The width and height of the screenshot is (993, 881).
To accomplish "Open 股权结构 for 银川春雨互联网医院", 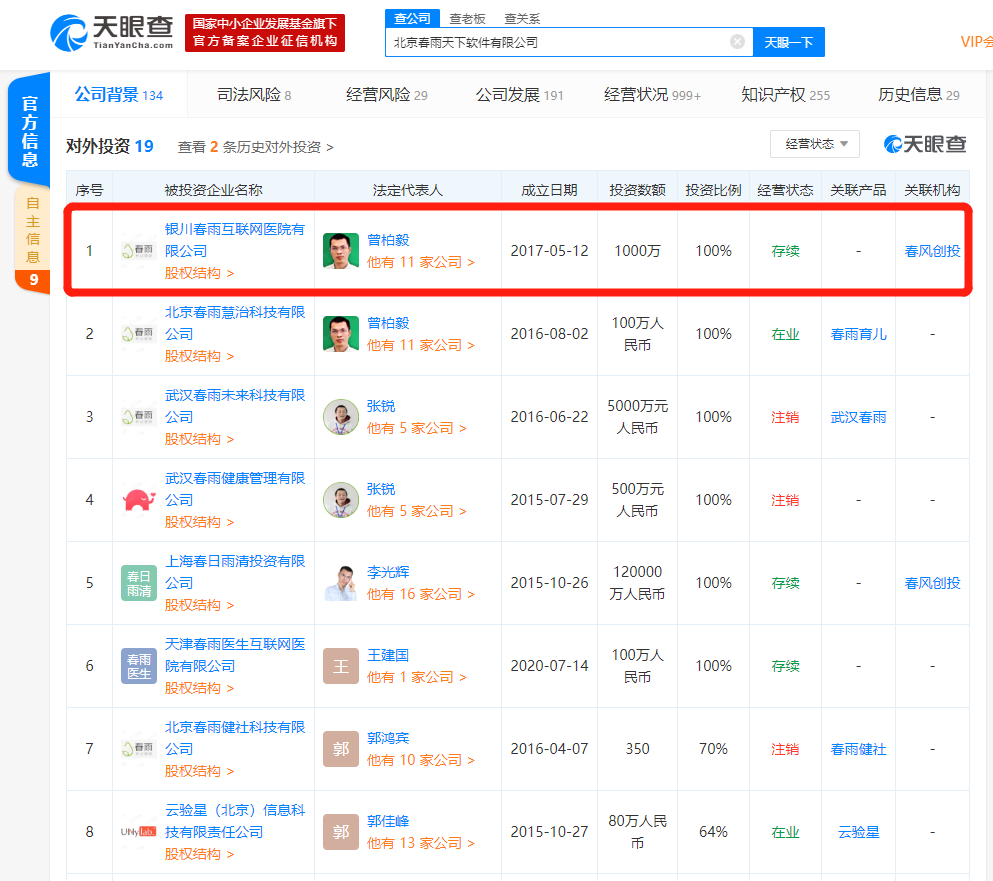I will [x=193, y=272].
